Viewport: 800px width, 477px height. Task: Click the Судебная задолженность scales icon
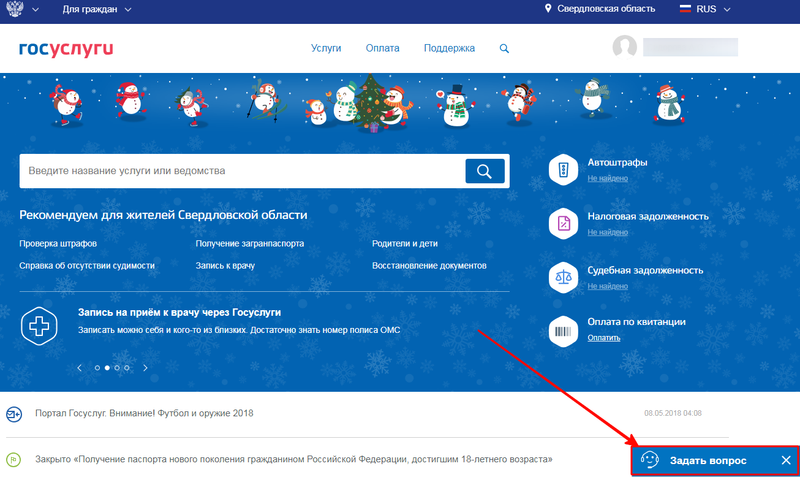tap(563, 278)
